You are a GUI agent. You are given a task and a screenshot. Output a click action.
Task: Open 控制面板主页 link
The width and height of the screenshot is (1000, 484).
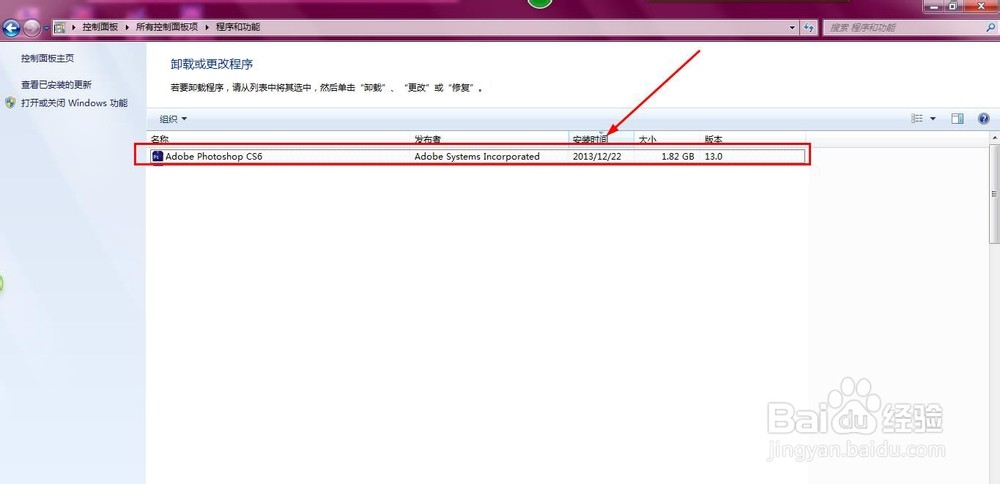pos(47,58)
